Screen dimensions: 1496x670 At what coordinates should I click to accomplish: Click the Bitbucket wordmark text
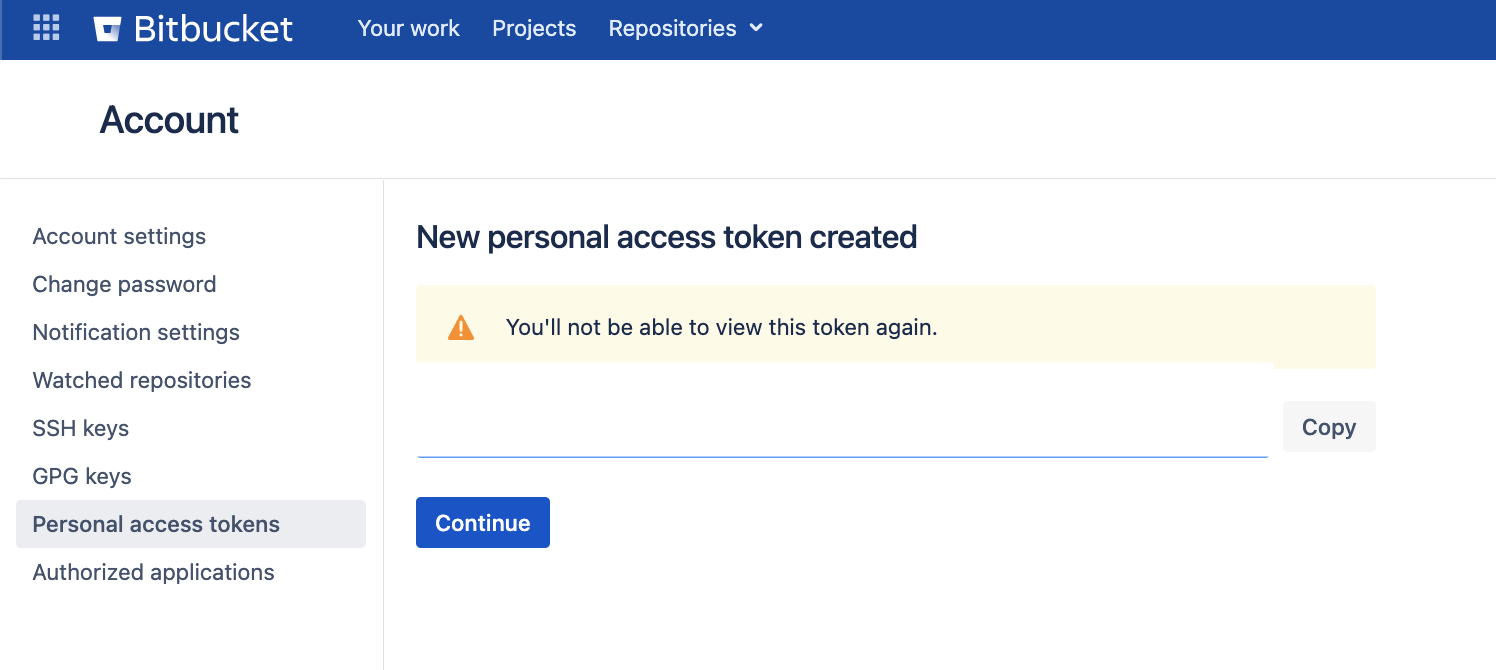[x=213, y=29]
